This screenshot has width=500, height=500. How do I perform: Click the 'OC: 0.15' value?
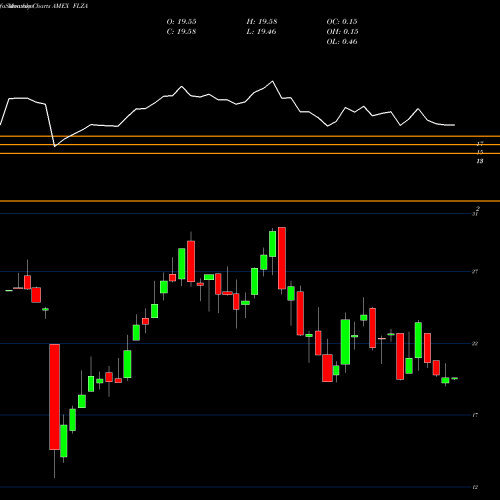[x=342, y=22]
